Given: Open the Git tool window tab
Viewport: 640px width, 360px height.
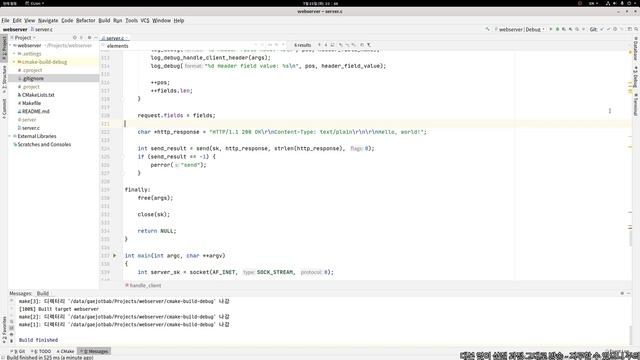Looking at the screenshot, I should 18,351.
